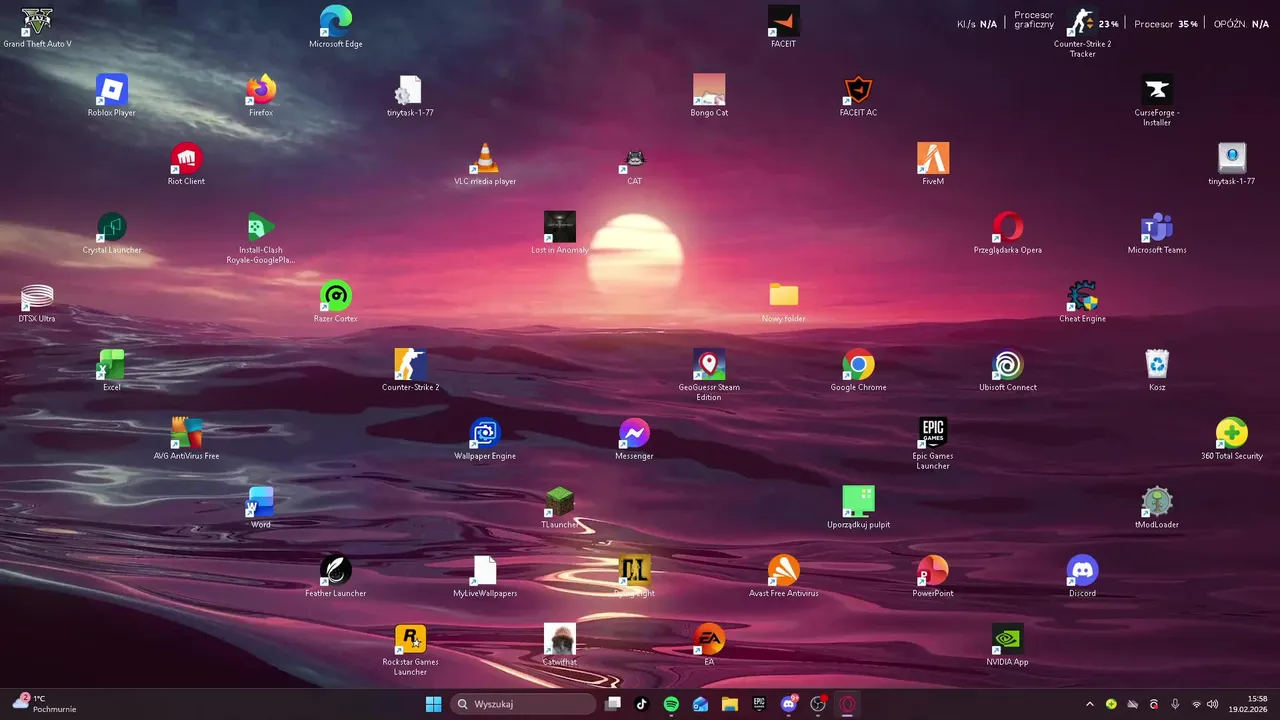Viewport: 1280px width, 720px height.
Task: Select the CurseForge Installer icon
Action: [1157, 100]
